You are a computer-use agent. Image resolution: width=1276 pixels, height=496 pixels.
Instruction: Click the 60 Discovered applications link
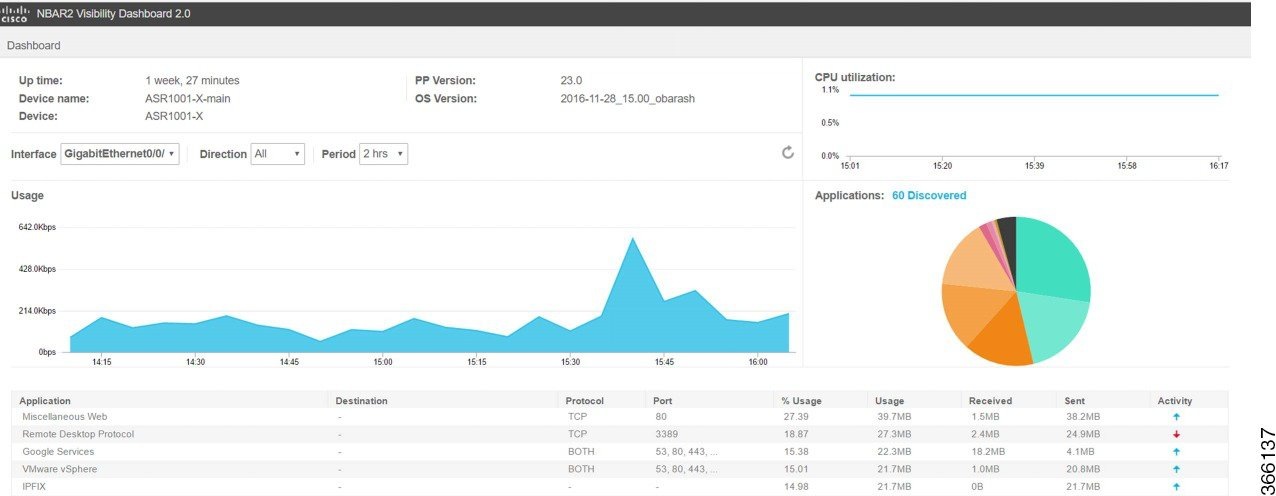[929, 196]
